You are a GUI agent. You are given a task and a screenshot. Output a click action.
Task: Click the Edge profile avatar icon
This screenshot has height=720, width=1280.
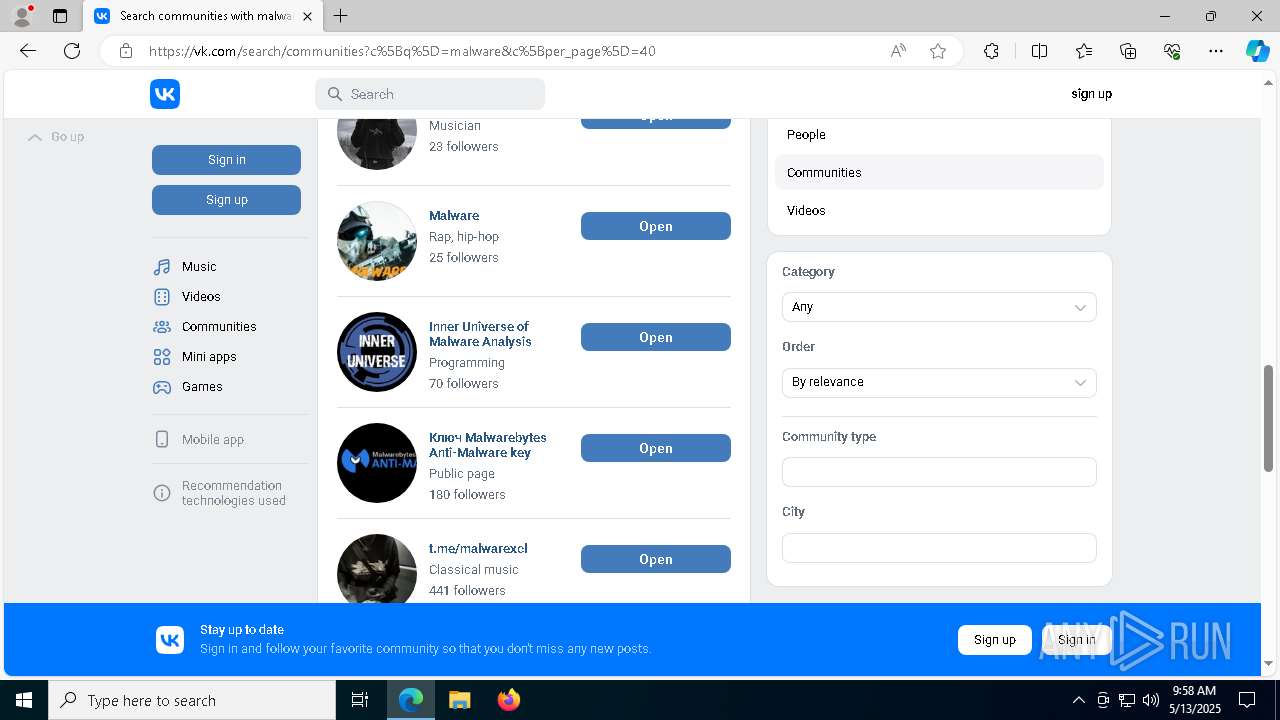(22, 16)
